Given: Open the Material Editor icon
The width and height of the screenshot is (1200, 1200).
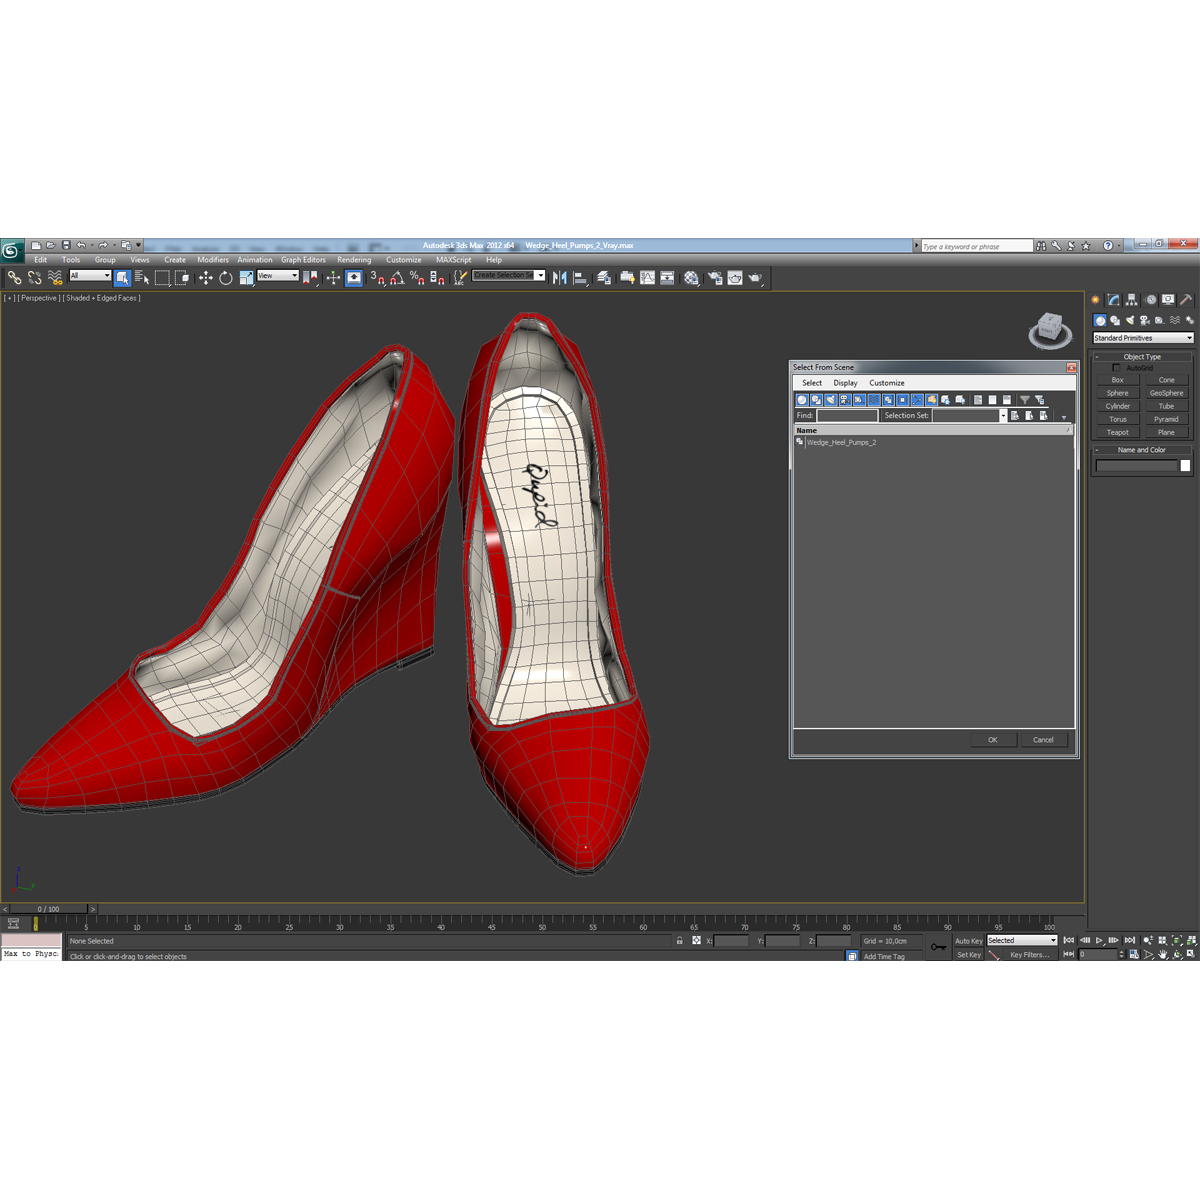Looking at the screenshot, I should coord(691,278).
